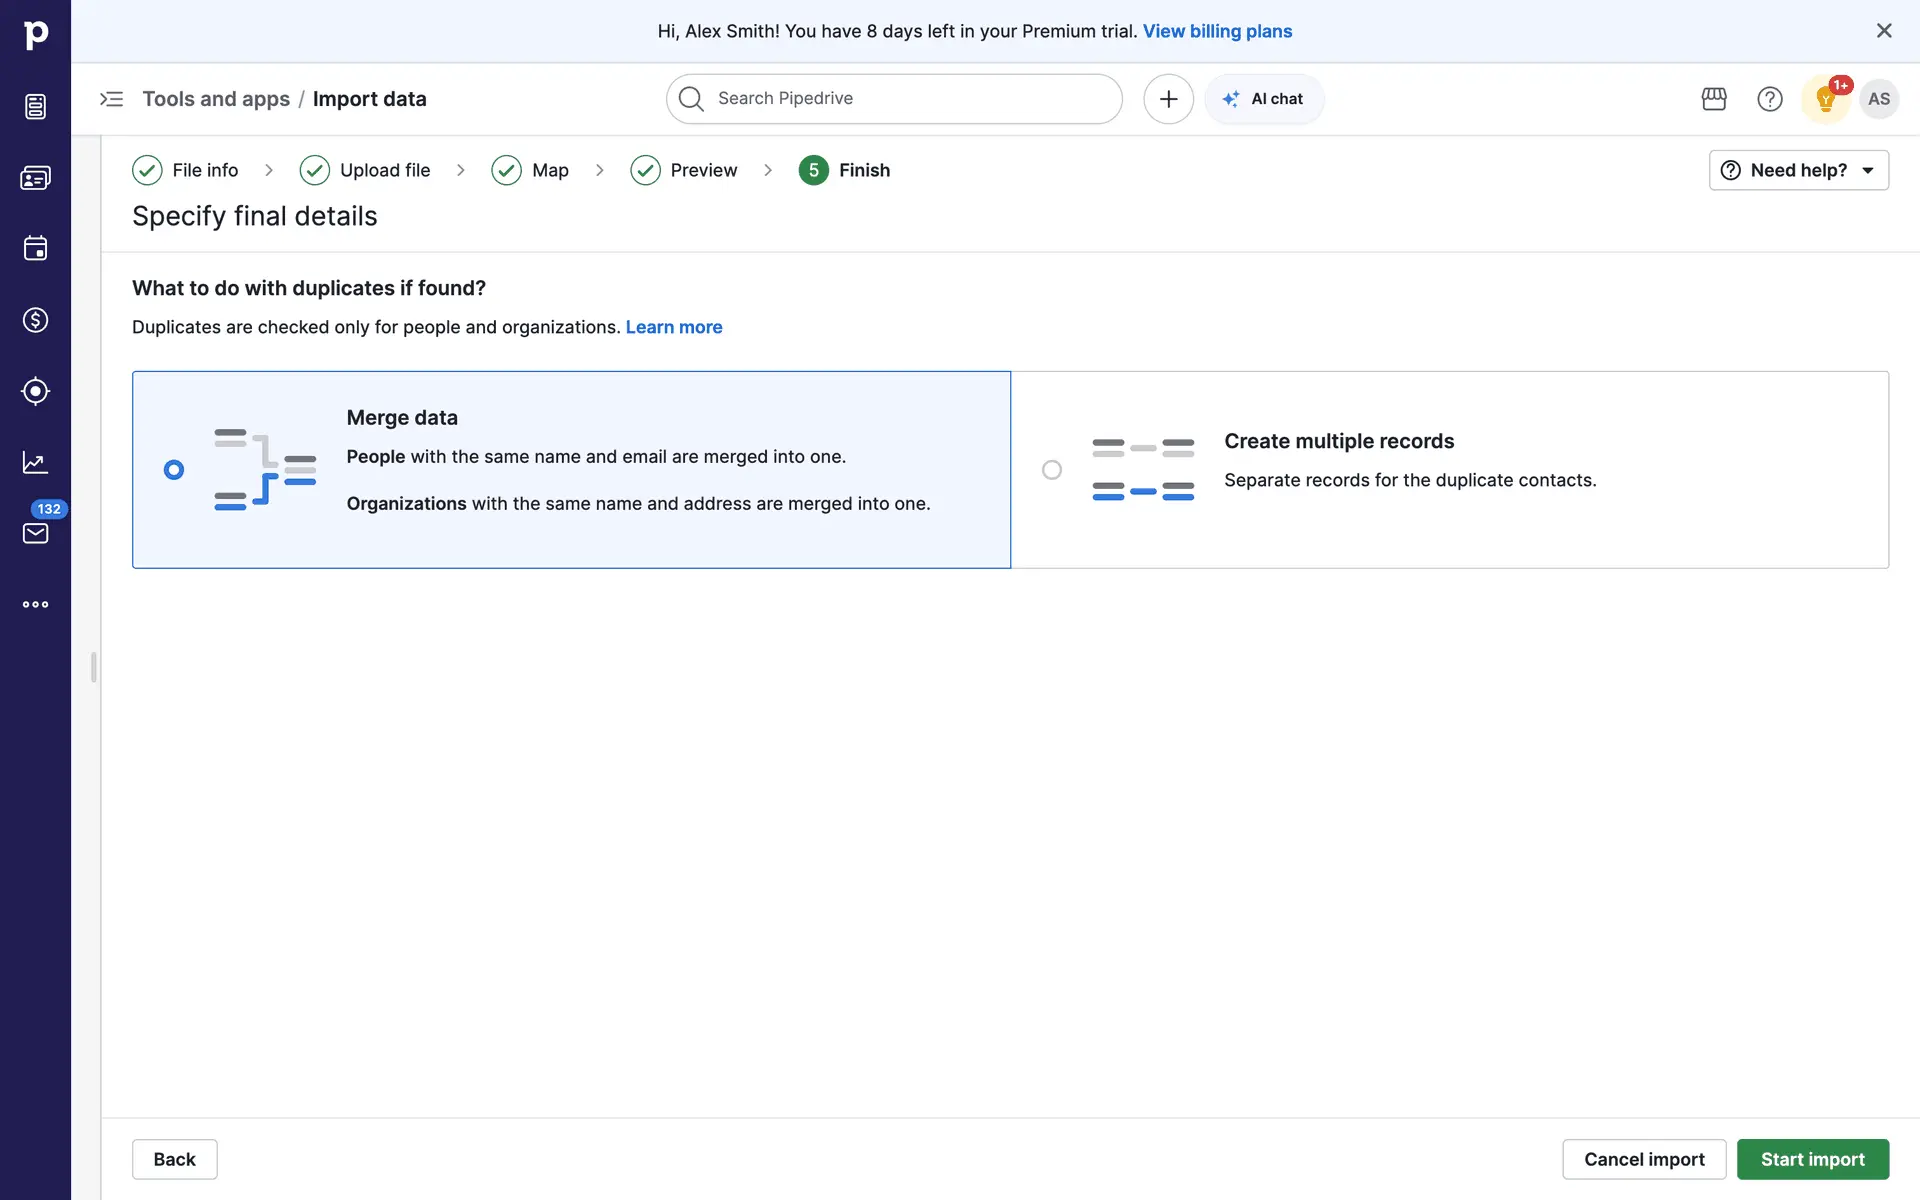Select the Create multiple records radio option
The image size is (1920, 1200).
point(1052,470)
